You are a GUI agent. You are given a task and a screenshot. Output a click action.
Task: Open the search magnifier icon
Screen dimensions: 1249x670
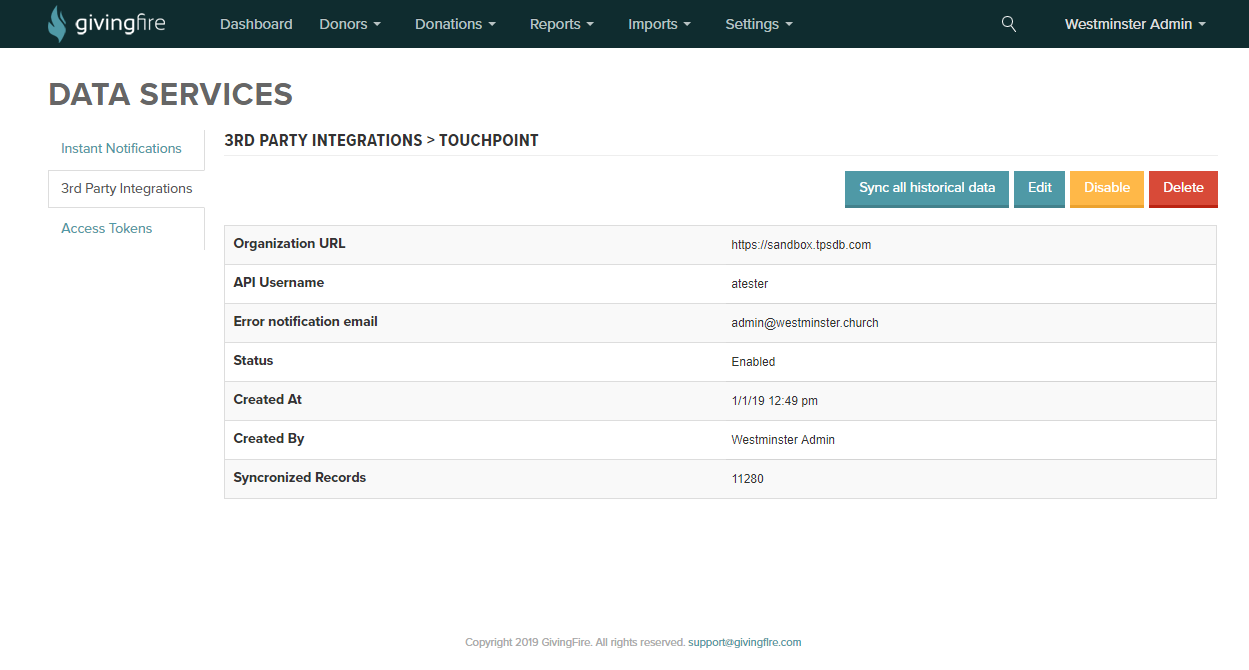(x=1009, y=24)
